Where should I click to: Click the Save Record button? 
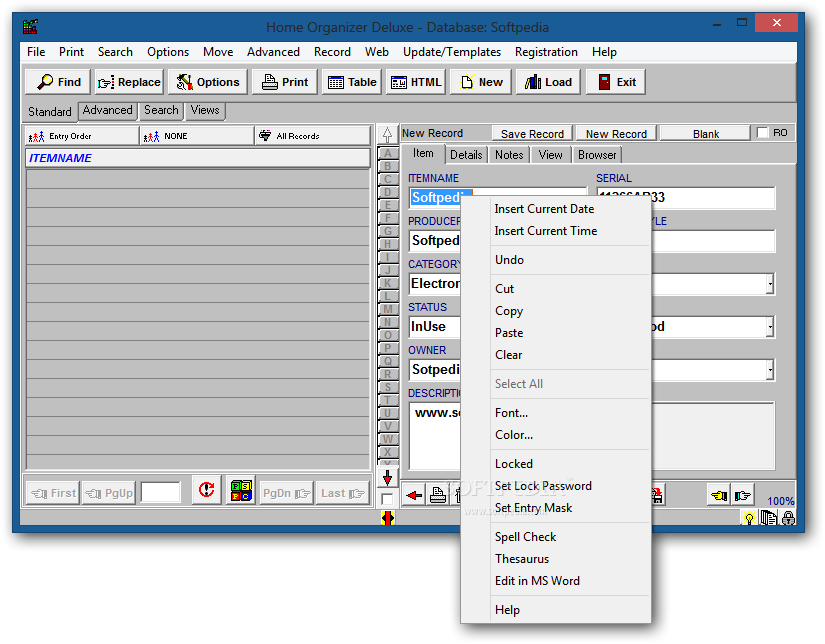tap(532, 134)
